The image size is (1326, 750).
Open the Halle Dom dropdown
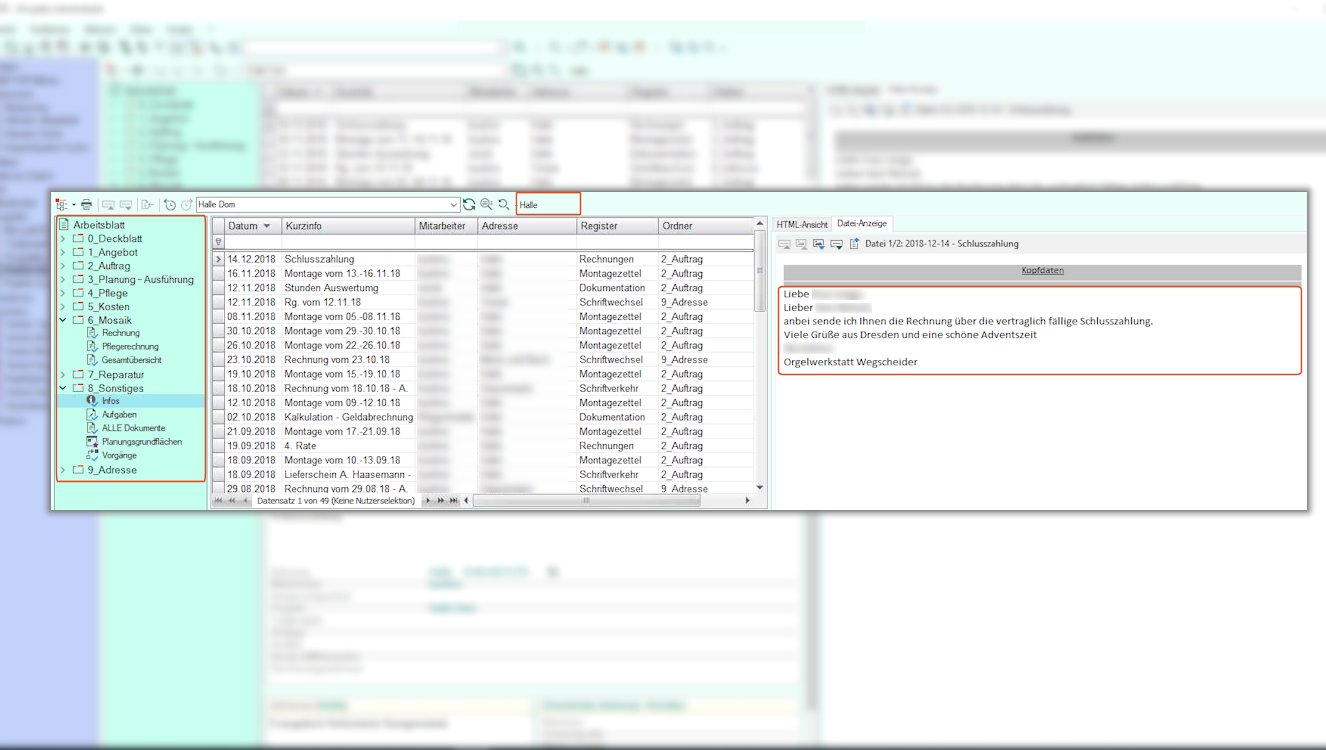pyautogui.click(x=454, y=205)
